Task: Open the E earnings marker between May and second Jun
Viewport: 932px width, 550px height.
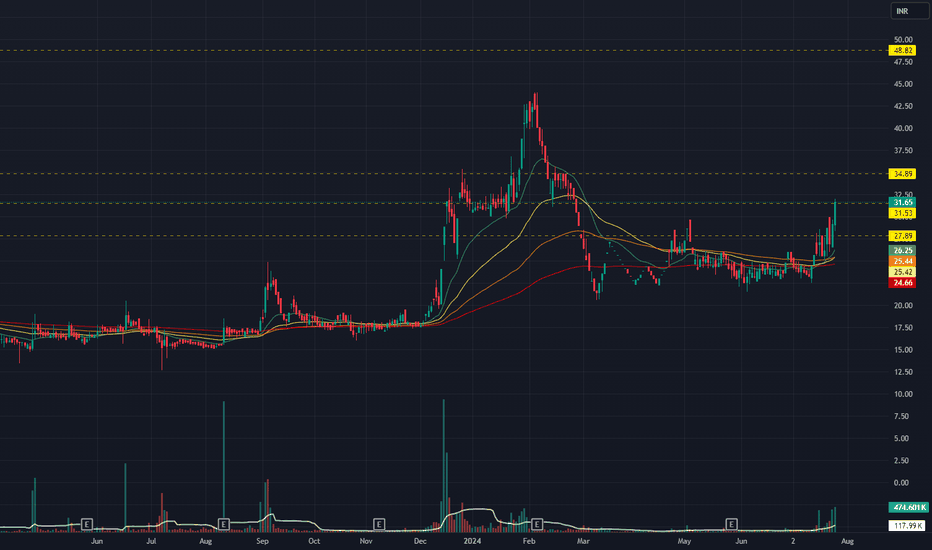Action: [732, 524]
